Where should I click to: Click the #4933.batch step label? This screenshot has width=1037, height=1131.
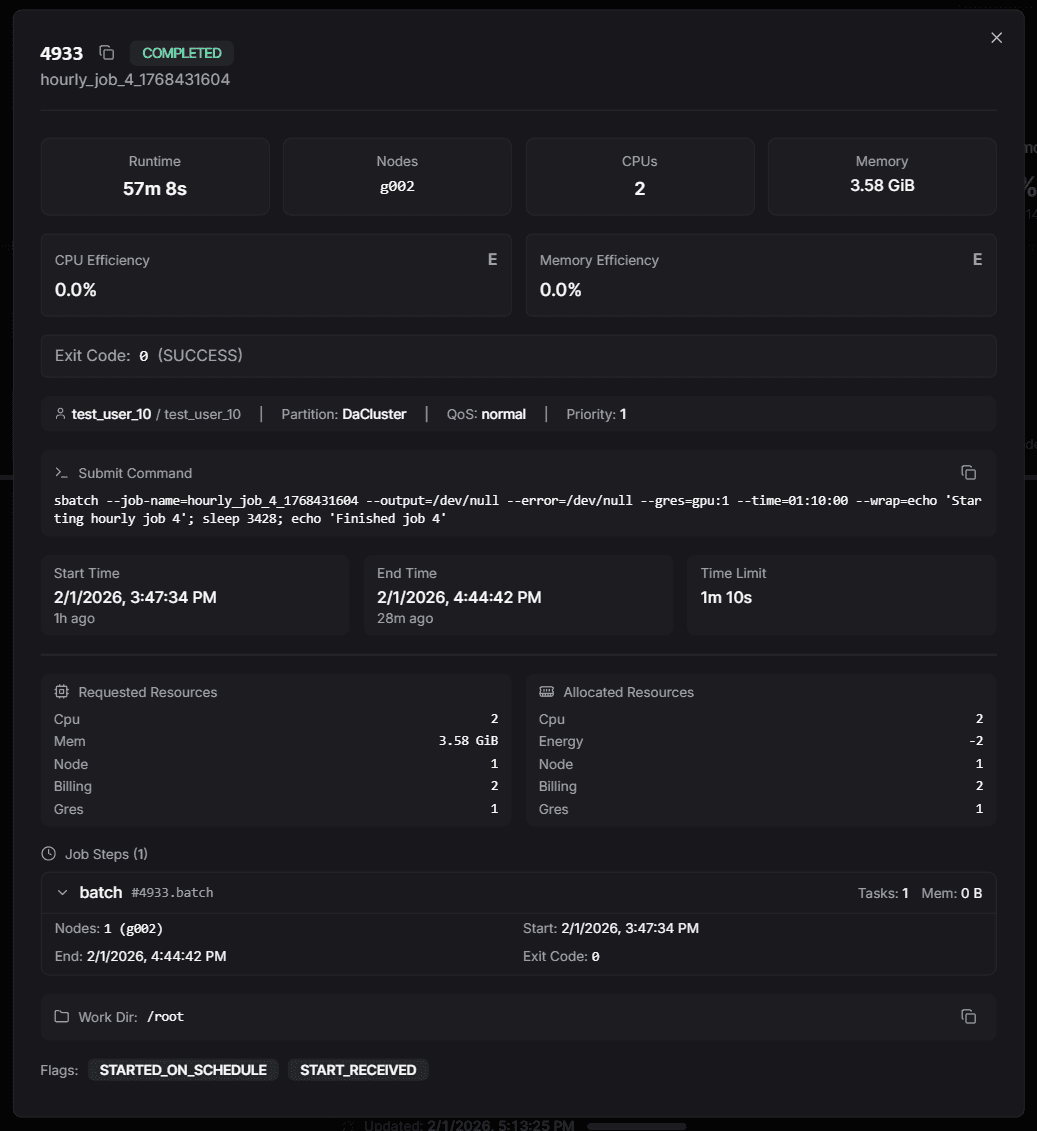[x=170, y=893]
